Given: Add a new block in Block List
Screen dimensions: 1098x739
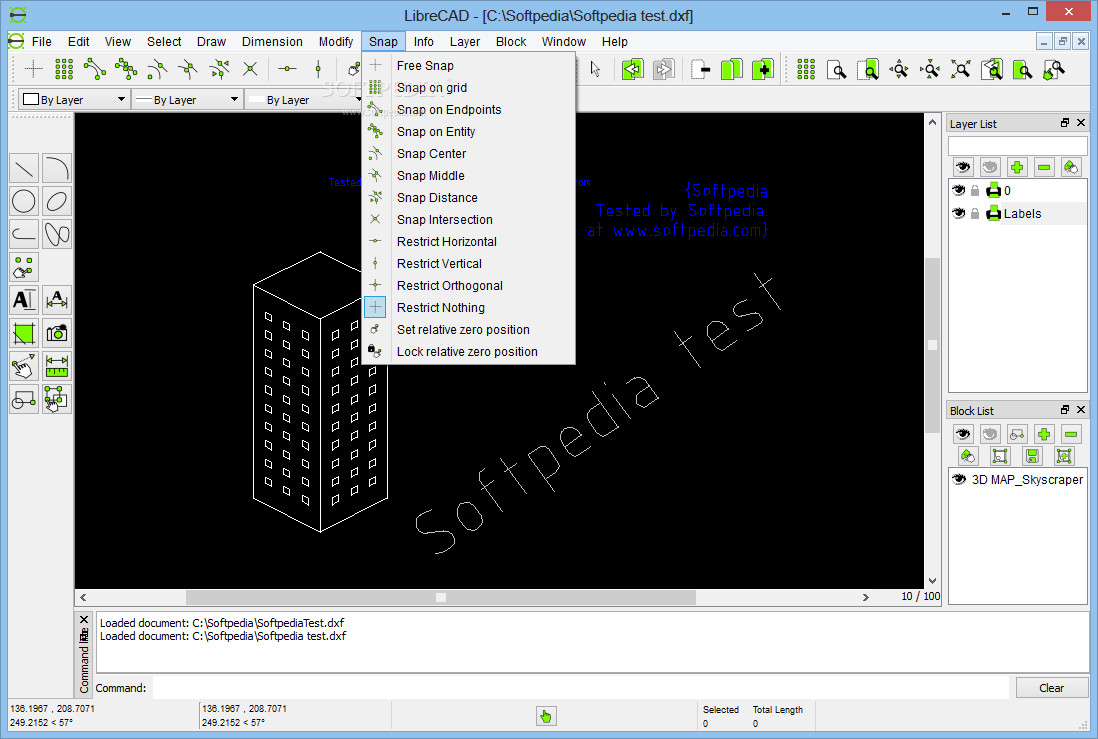Looking at the screenshot, I should point(1043,434).
